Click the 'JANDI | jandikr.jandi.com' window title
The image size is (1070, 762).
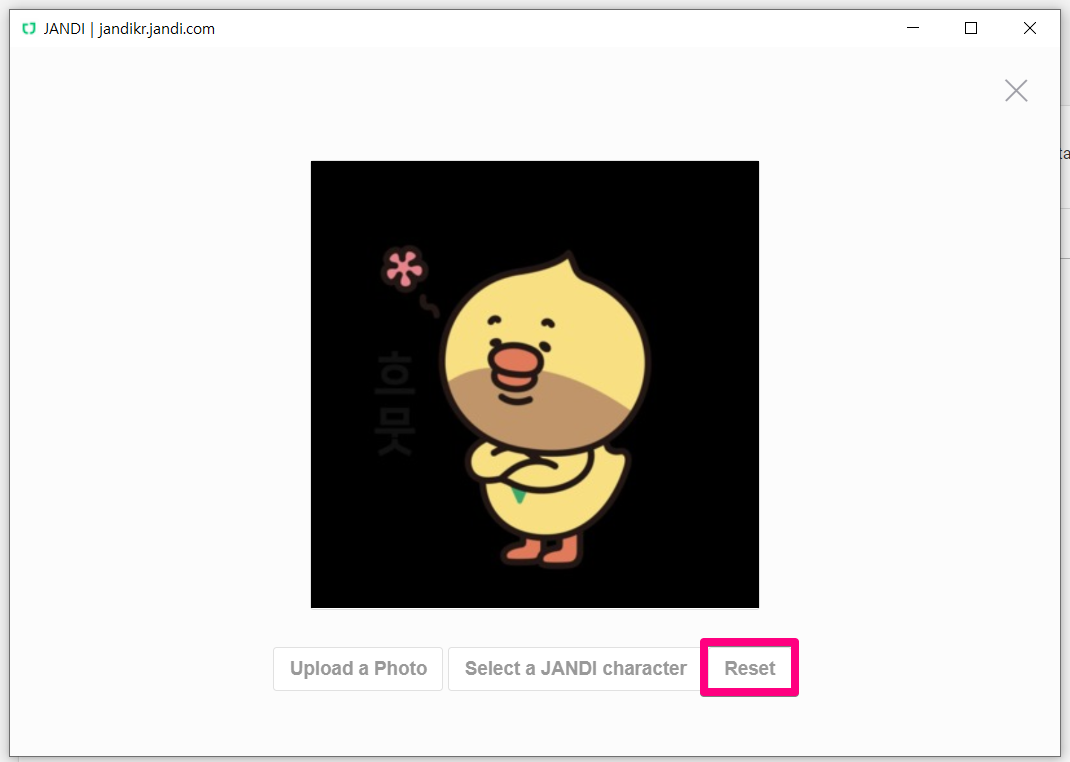[x=130, y=29]
